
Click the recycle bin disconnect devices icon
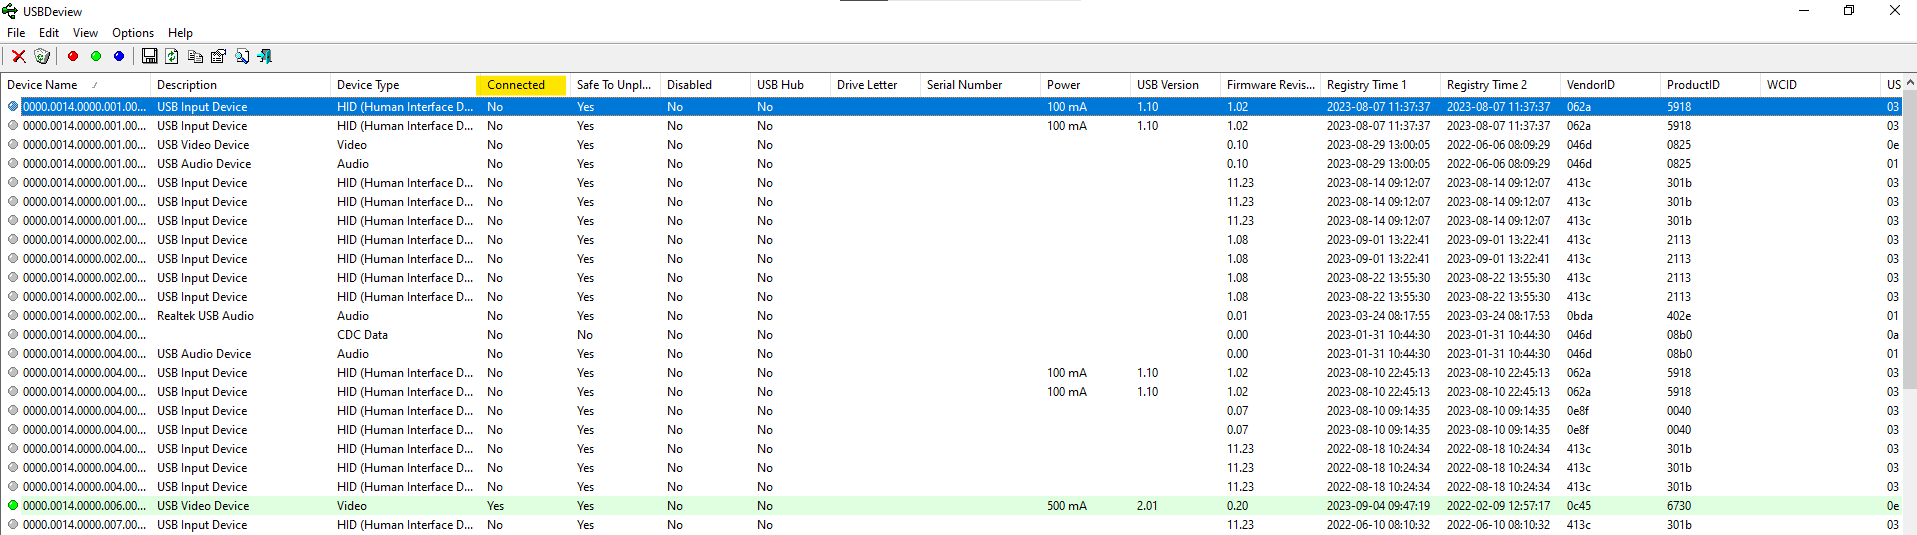tap(42, 56)
